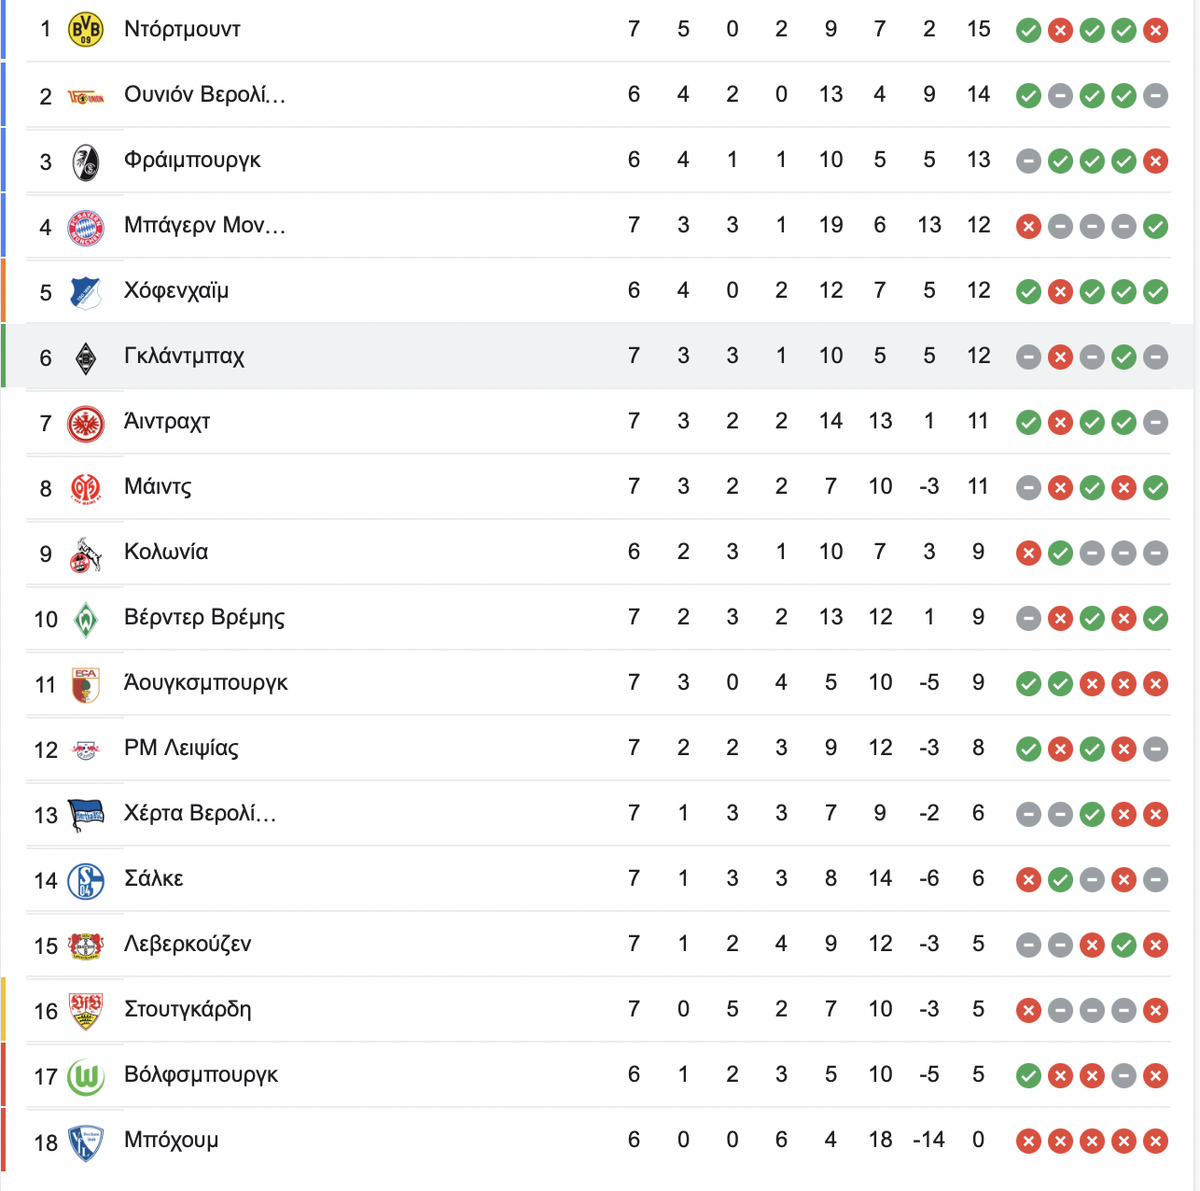Click team name Άουγκσμπουργκ
The image size is (1200, 1191).
click(205, 683)
